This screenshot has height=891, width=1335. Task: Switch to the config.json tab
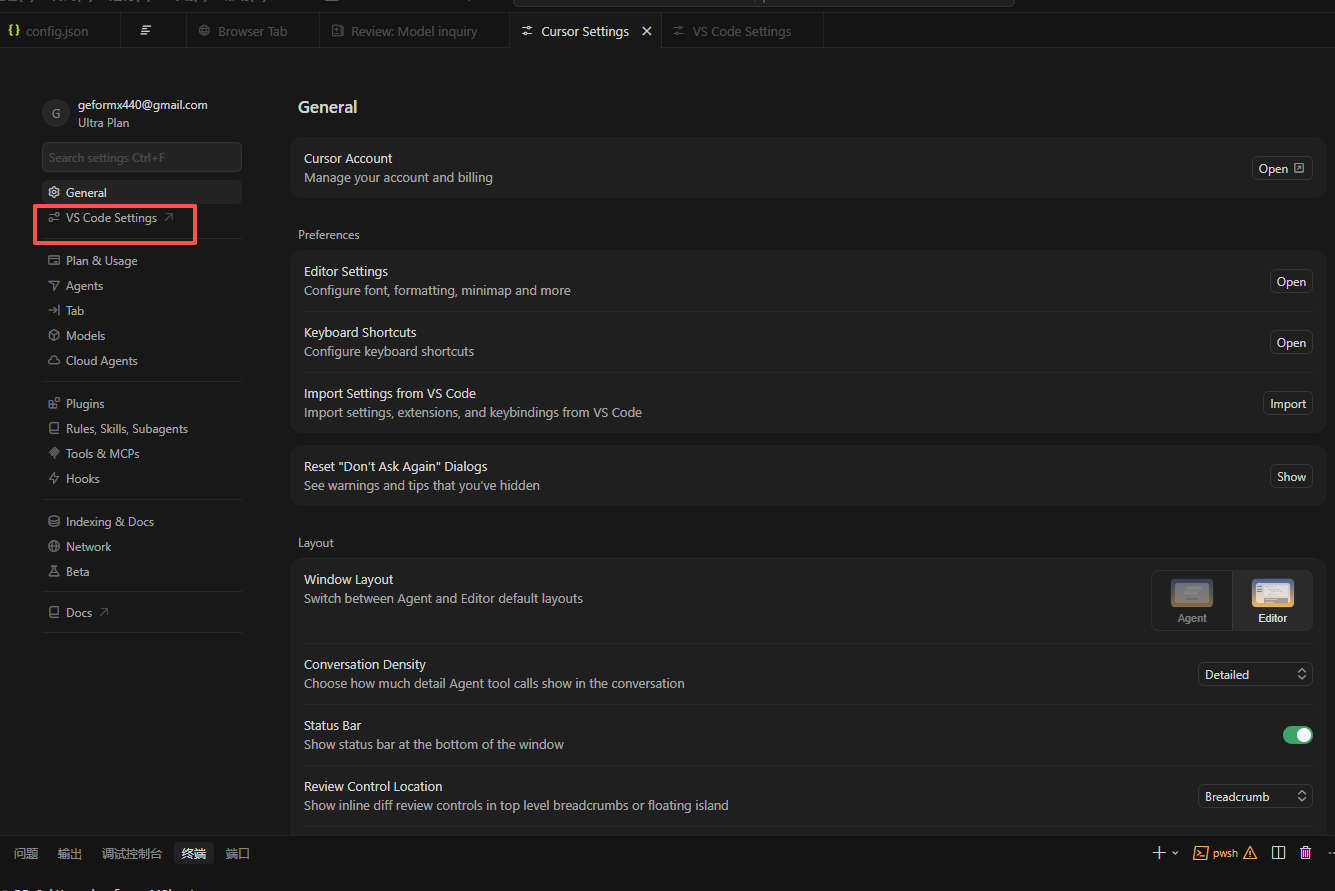[48, 31]
